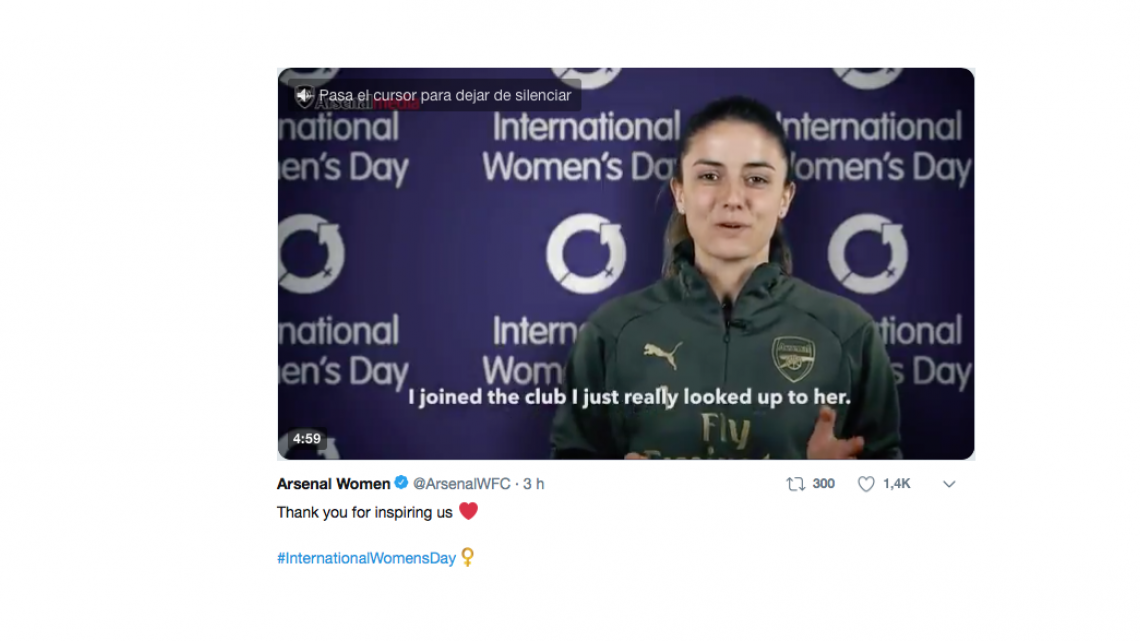Open the @ArsenalWFC handle link

pyautogui.click(x=463, y=484)
